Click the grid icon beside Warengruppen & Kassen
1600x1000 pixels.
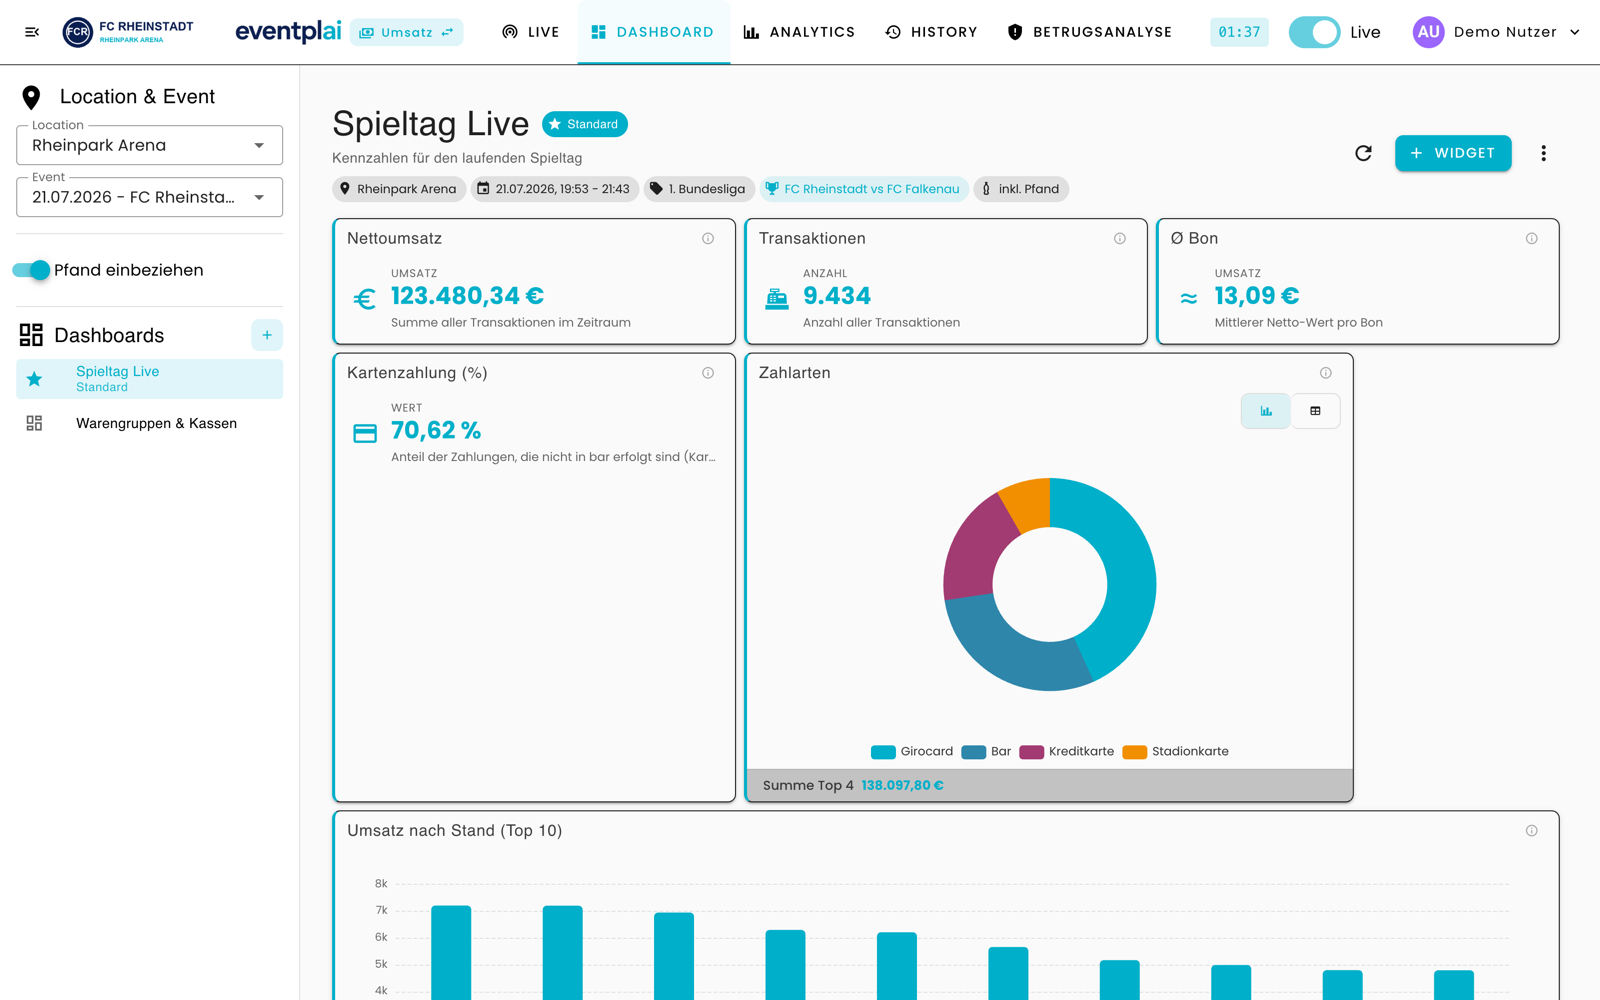click(34, 423)
